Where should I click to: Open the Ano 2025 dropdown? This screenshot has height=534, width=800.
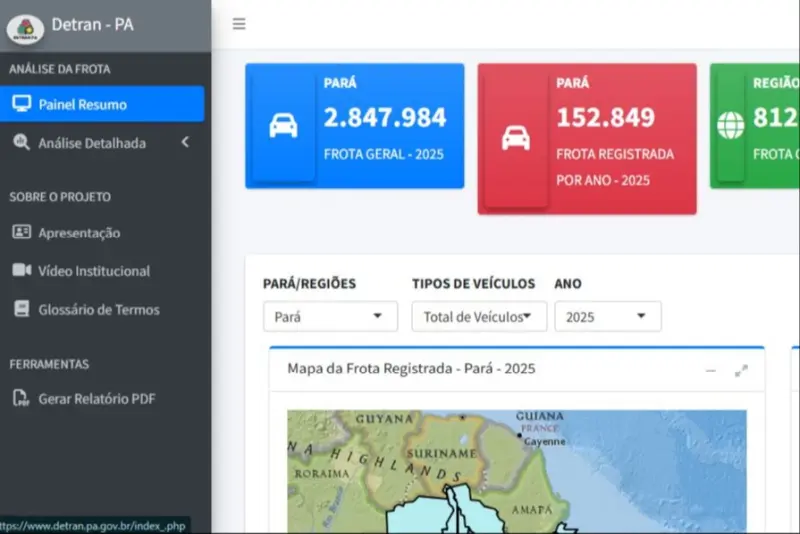click(x=607, y=317)
